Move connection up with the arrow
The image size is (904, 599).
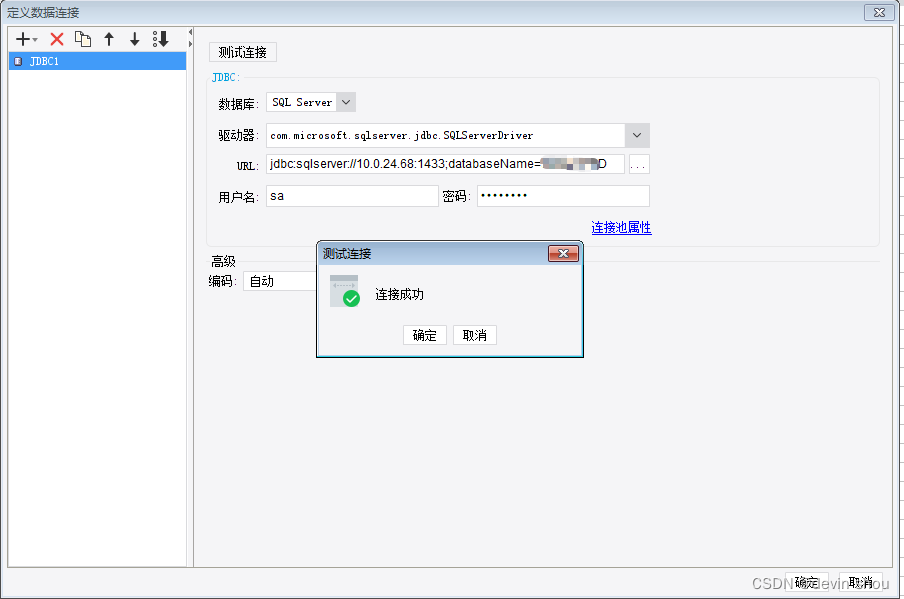(109, 39)
